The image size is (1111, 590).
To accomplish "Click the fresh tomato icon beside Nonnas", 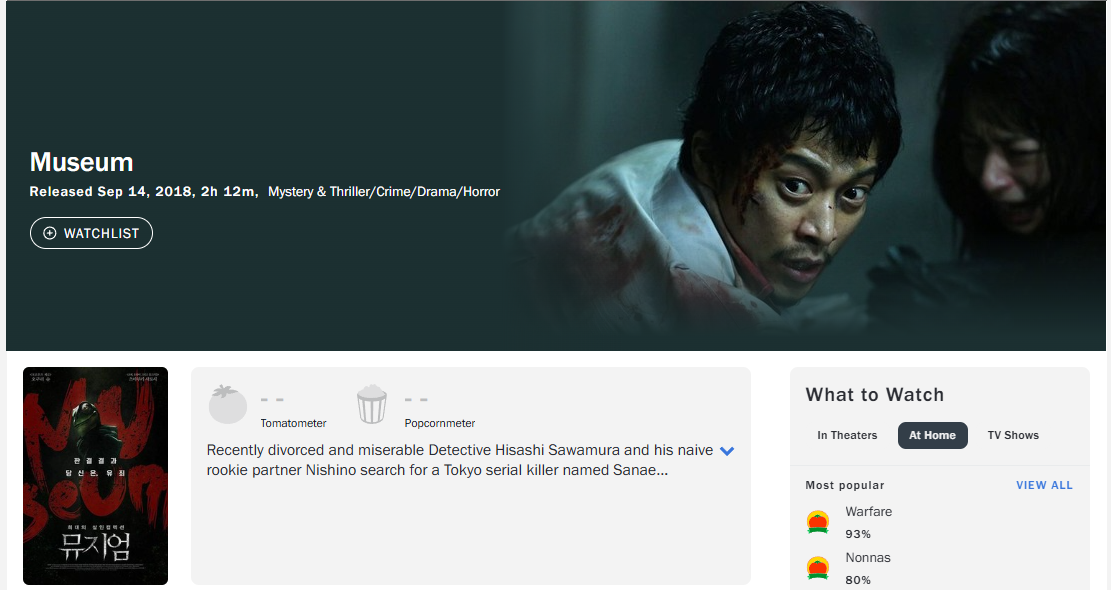I will pos(818,568).
